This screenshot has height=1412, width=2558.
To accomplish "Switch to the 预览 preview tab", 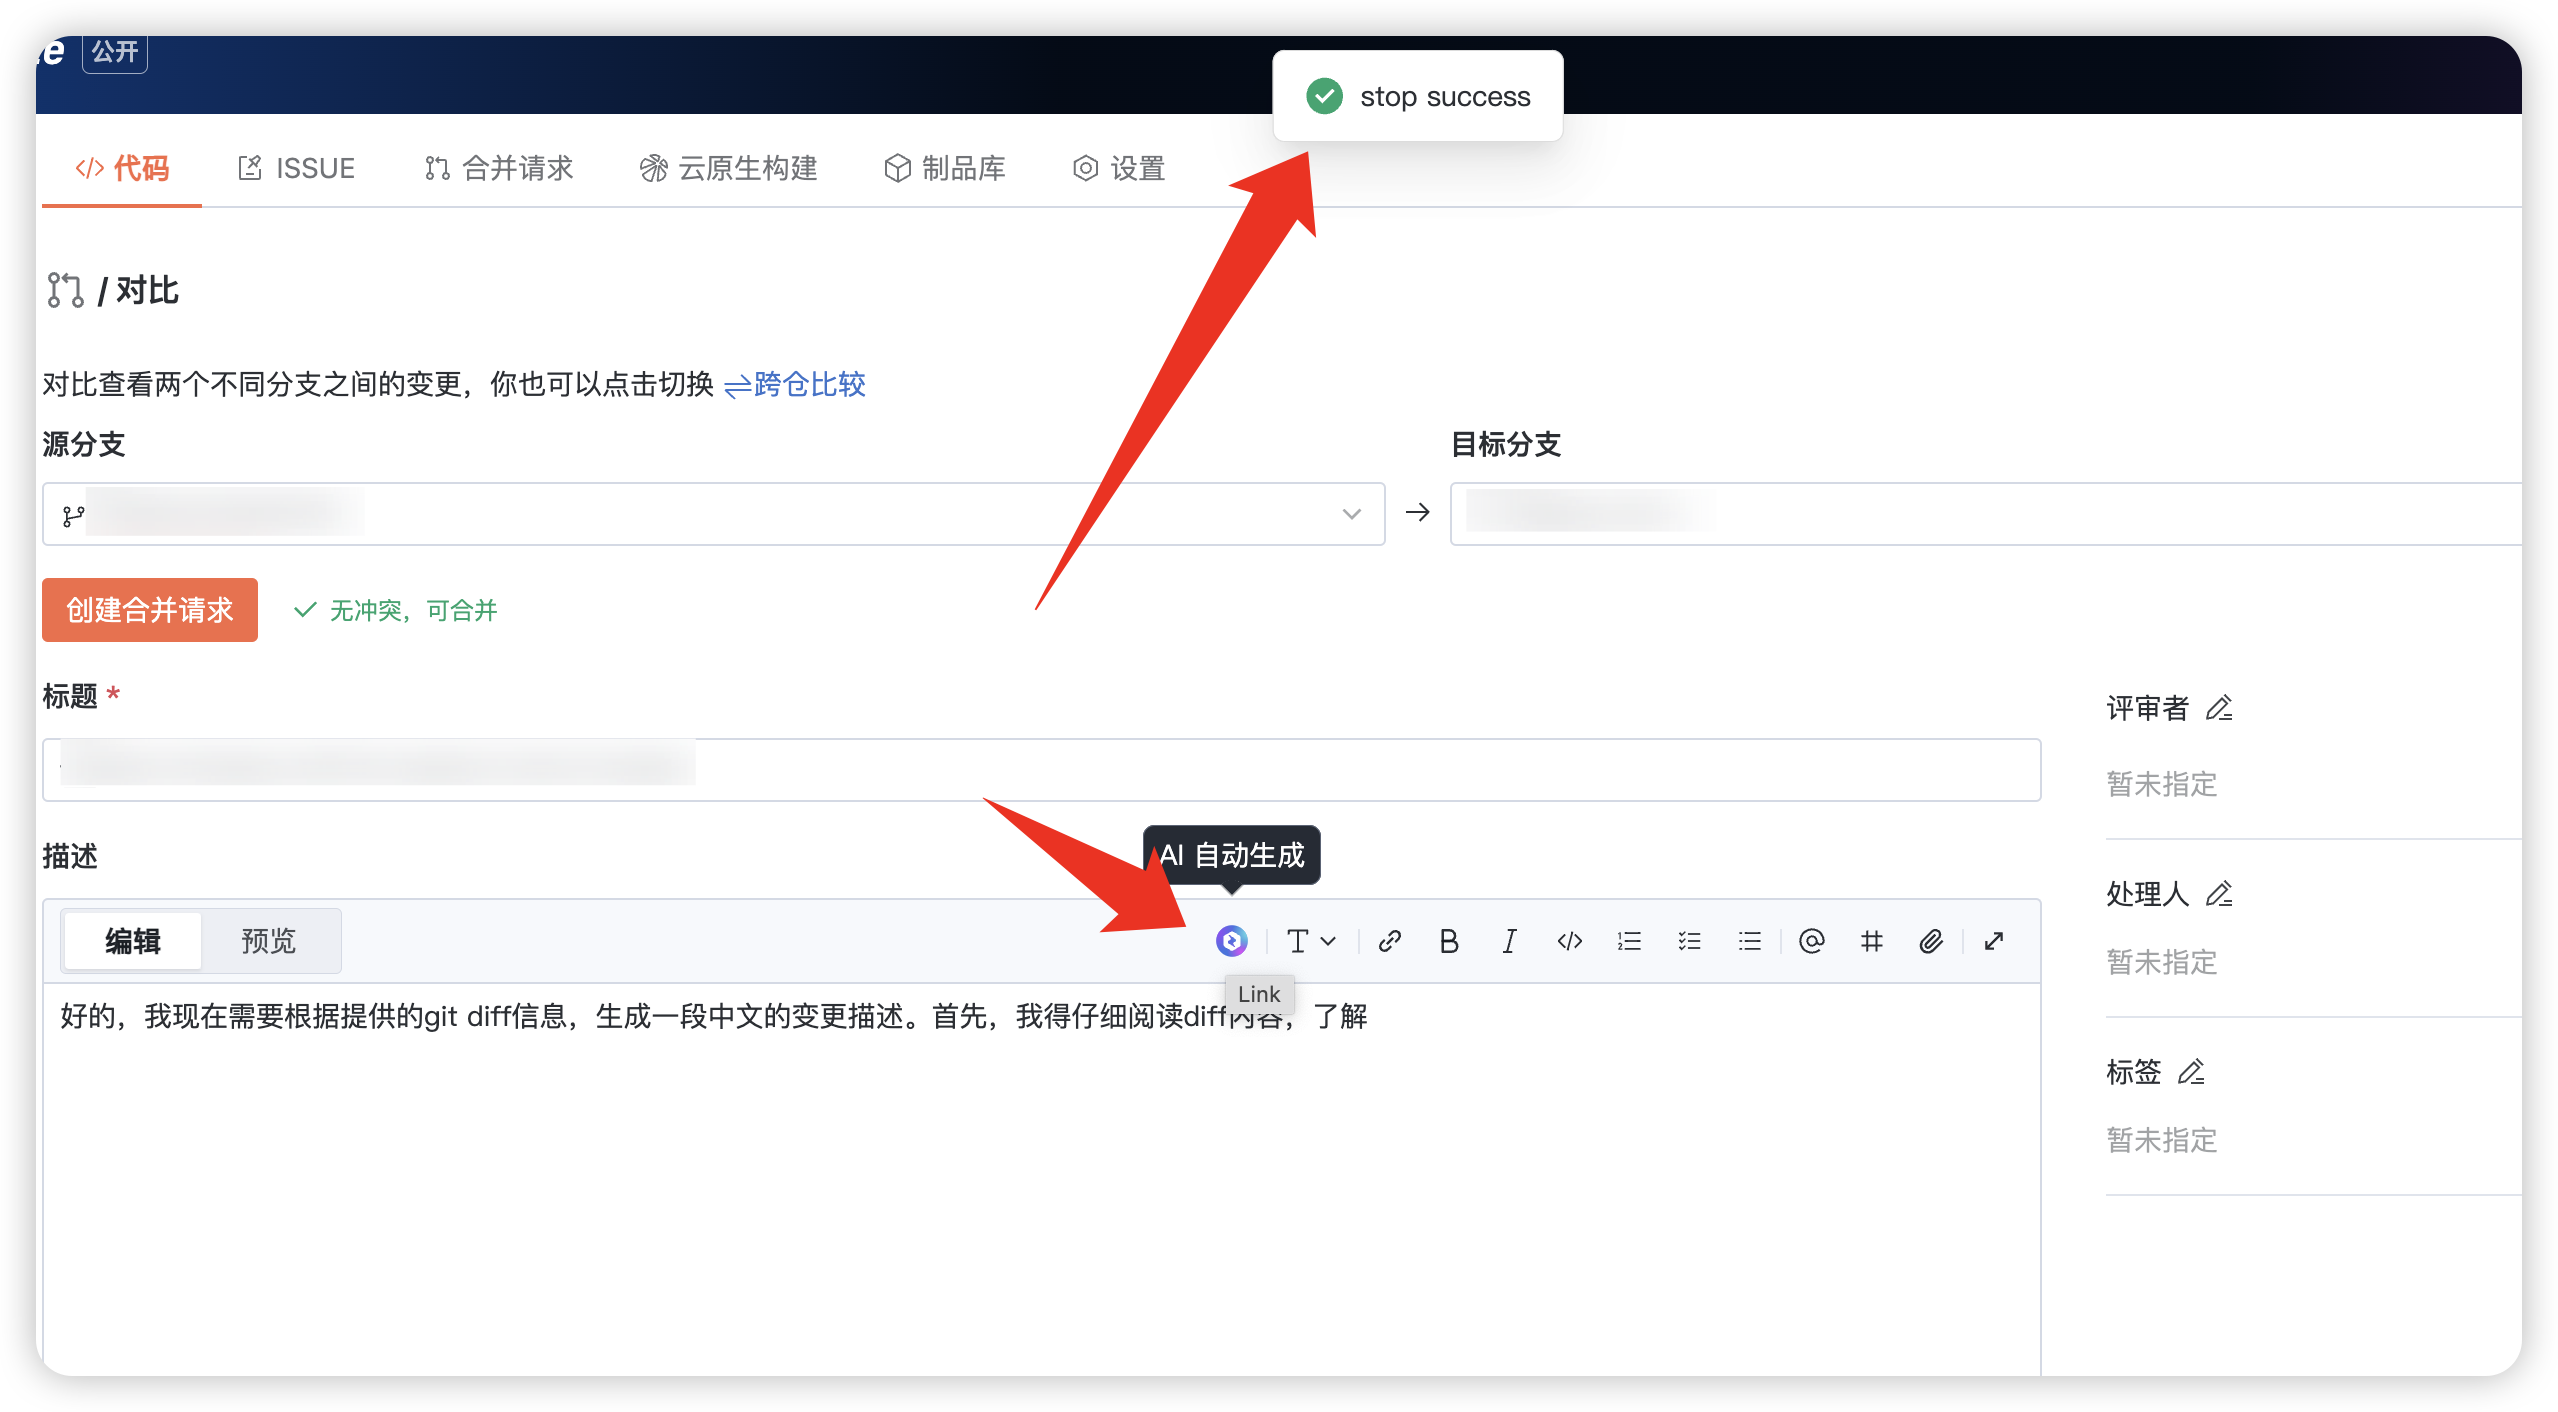I will [269, 941].
